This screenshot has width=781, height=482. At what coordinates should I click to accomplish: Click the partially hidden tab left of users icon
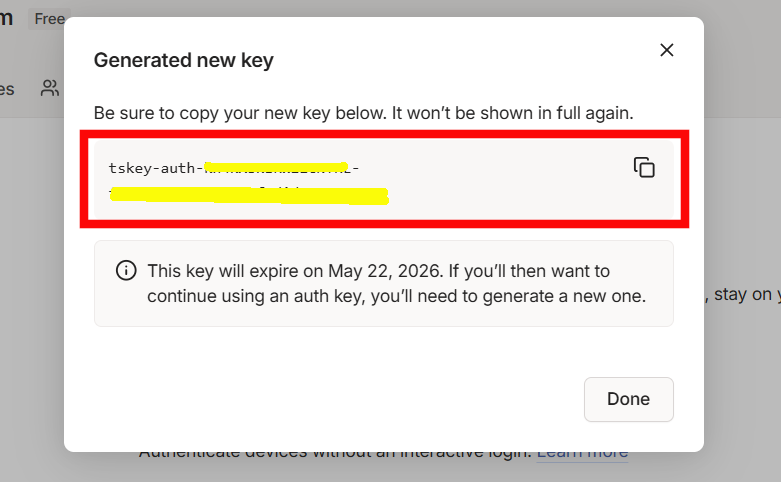7,88
